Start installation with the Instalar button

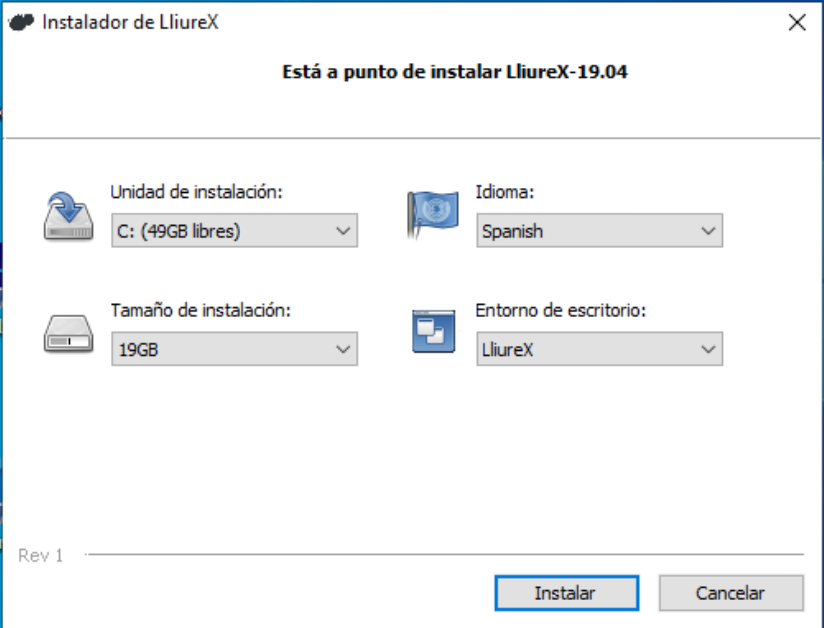click(566, 593)
